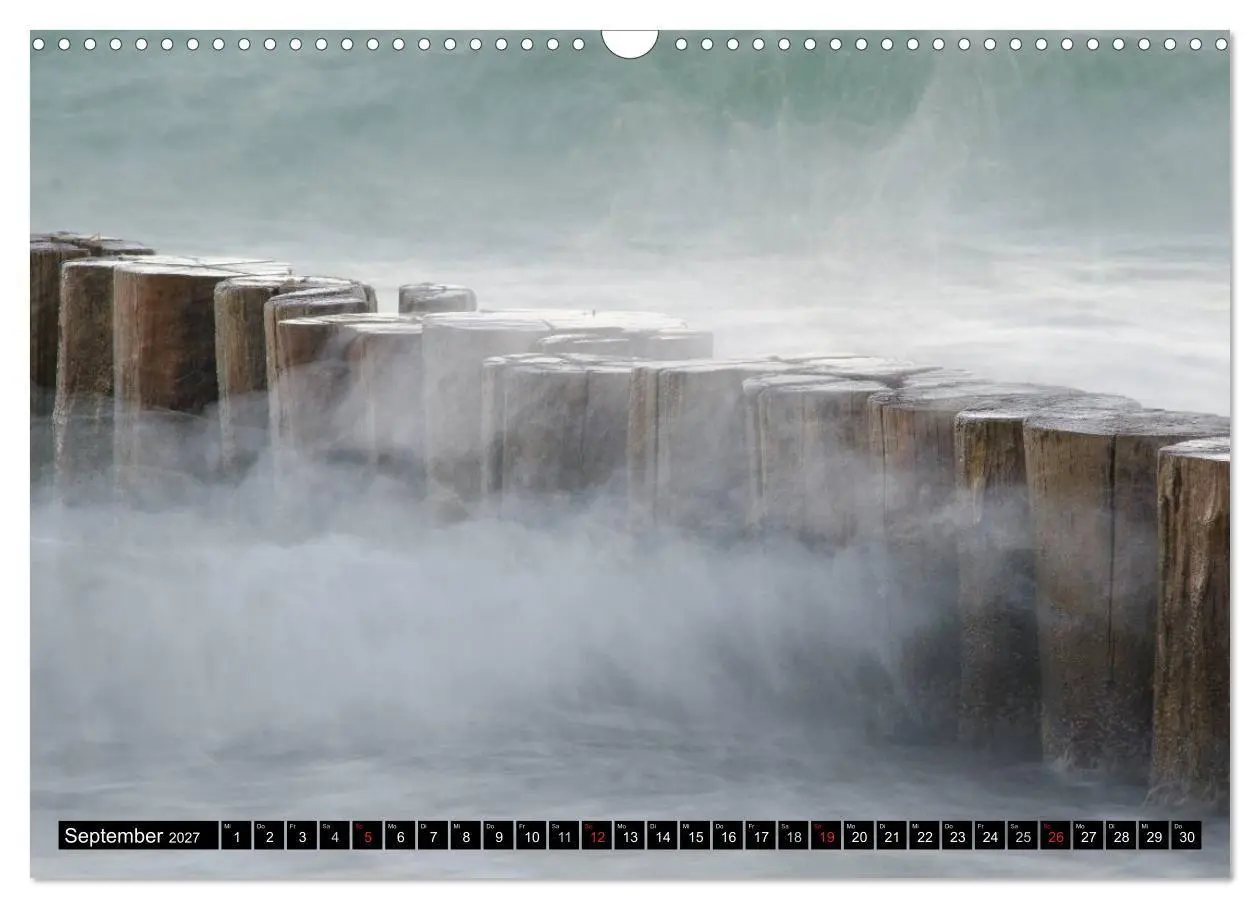Select day 30 in the calendar strip

click(x=1186, y=836)
